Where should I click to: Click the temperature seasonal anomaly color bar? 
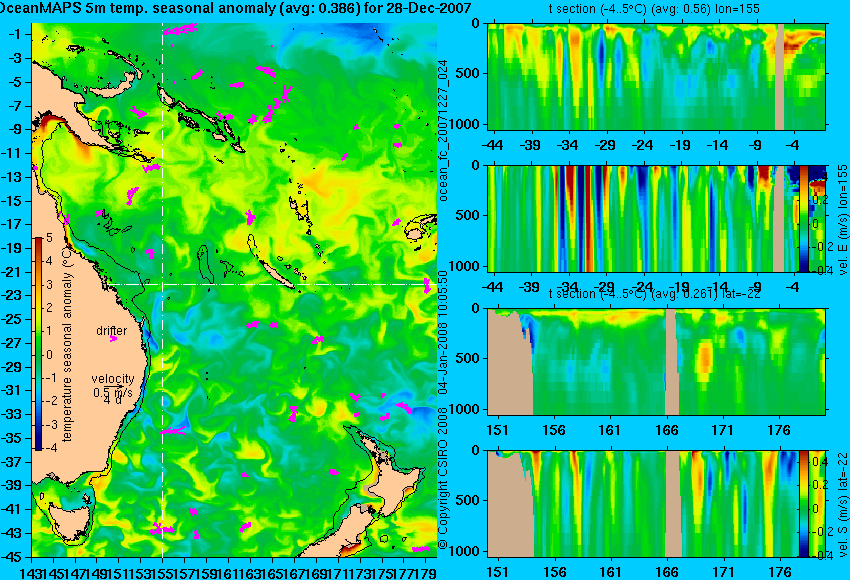[38, 344]
